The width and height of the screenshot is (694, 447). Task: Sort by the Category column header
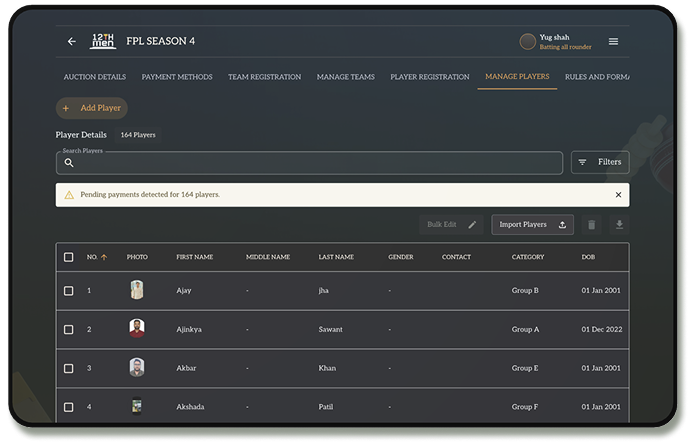pos(528,257)
